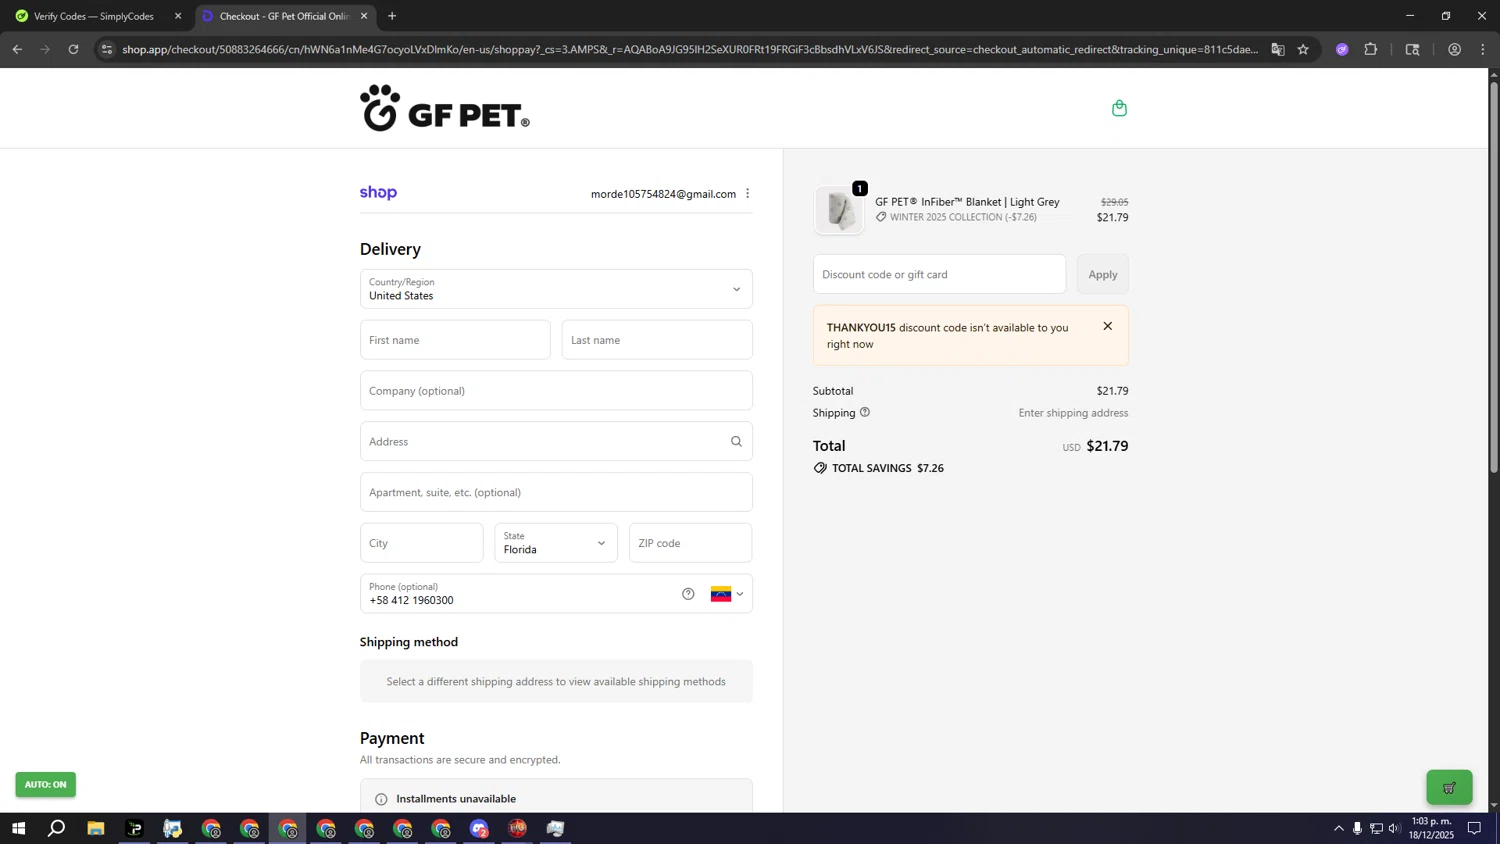Open Shop account options three-dot menu
Screen dimensions: 1500x844
click(x=747, y=194)
